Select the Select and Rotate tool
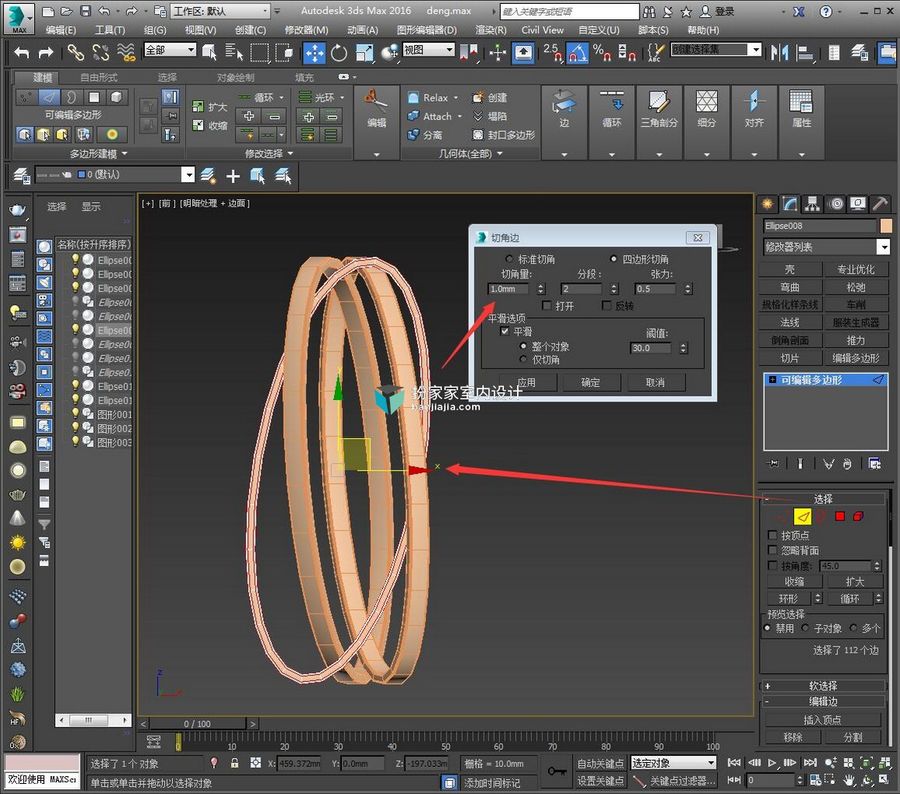Image resolution: width=900 pixels, height=794 pixels. (339, 53)
